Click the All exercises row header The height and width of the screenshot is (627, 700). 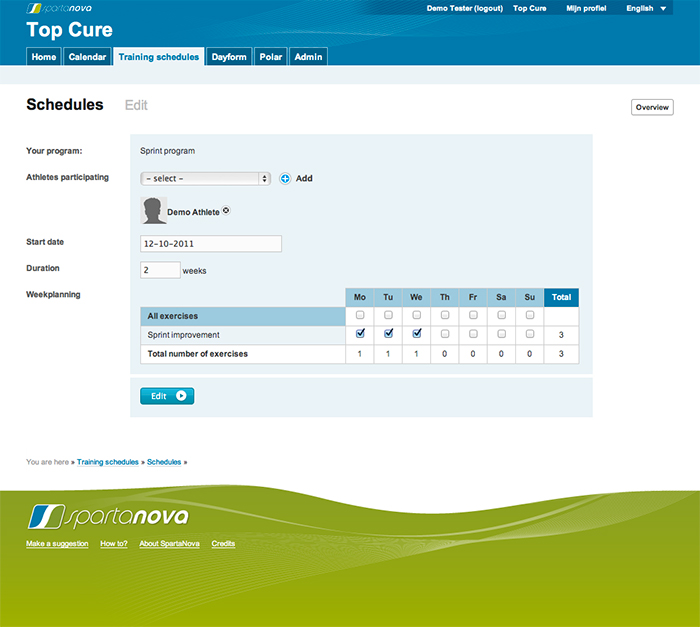(x=243, y=316)
